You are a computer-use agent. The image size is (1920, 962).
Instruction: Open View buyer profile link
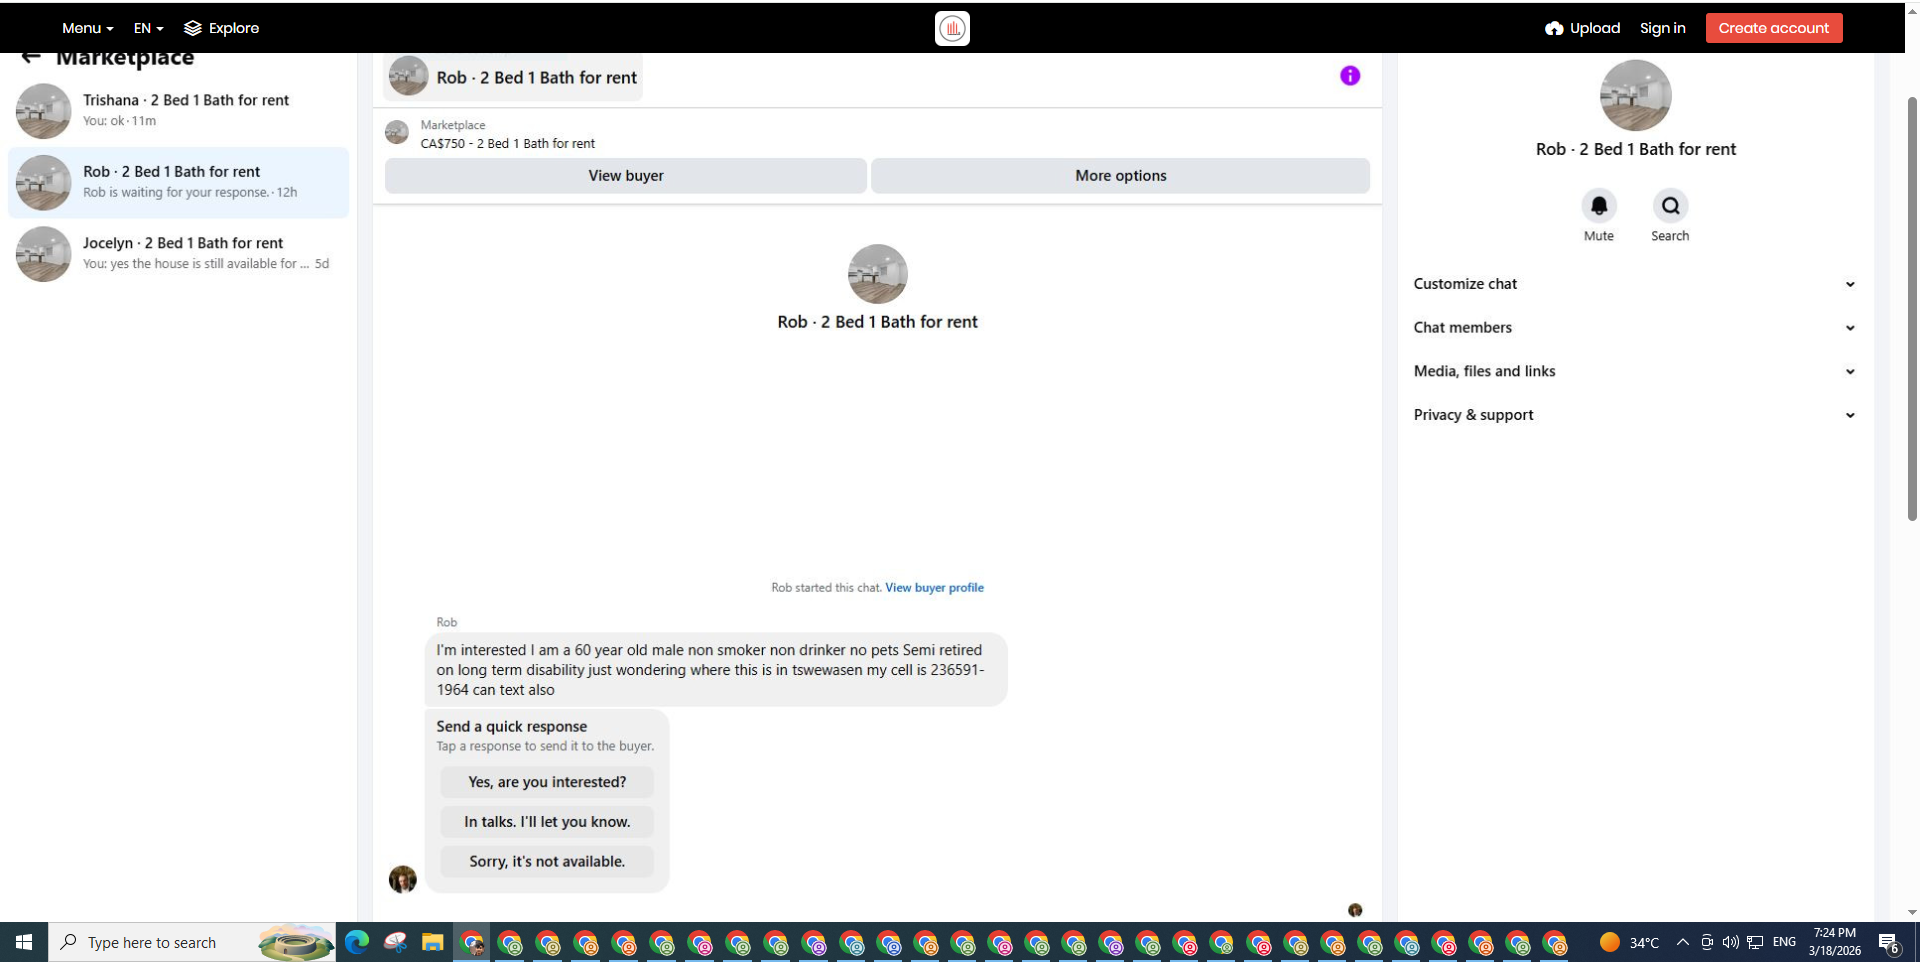point(934,588)
